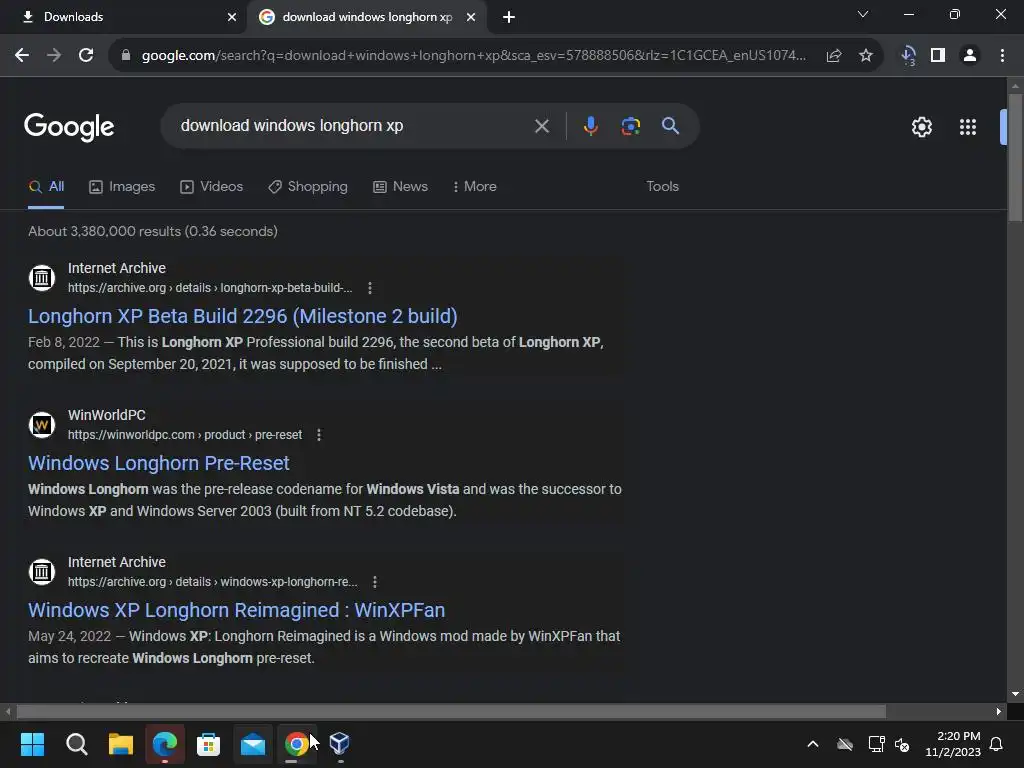The width and height of the screenshot is (1024, 768).
Task: Click the archive.org longhorn-xp-beta-build URL
Action: click(210, 288)
